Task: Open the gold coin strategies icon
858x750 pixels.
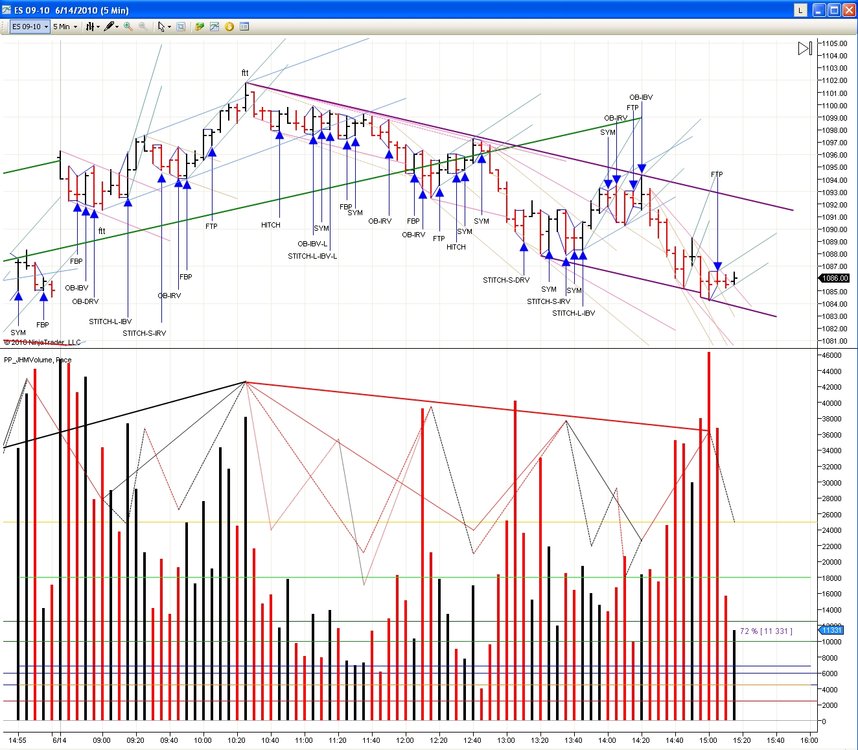Action: point(229,26)
